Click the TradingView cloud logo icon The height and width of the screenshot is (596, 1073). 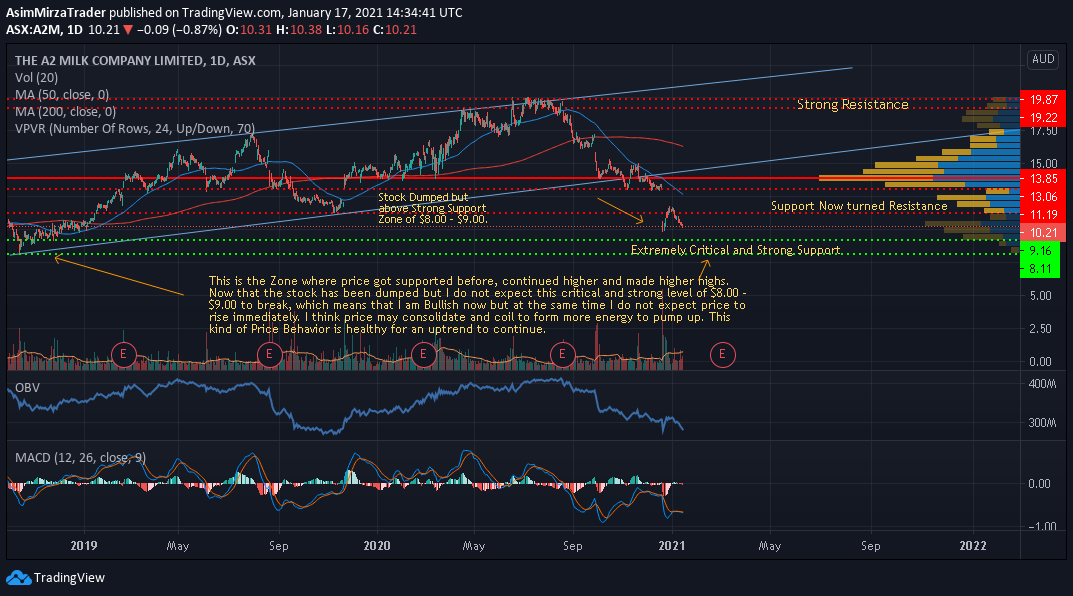pos(18,578)
